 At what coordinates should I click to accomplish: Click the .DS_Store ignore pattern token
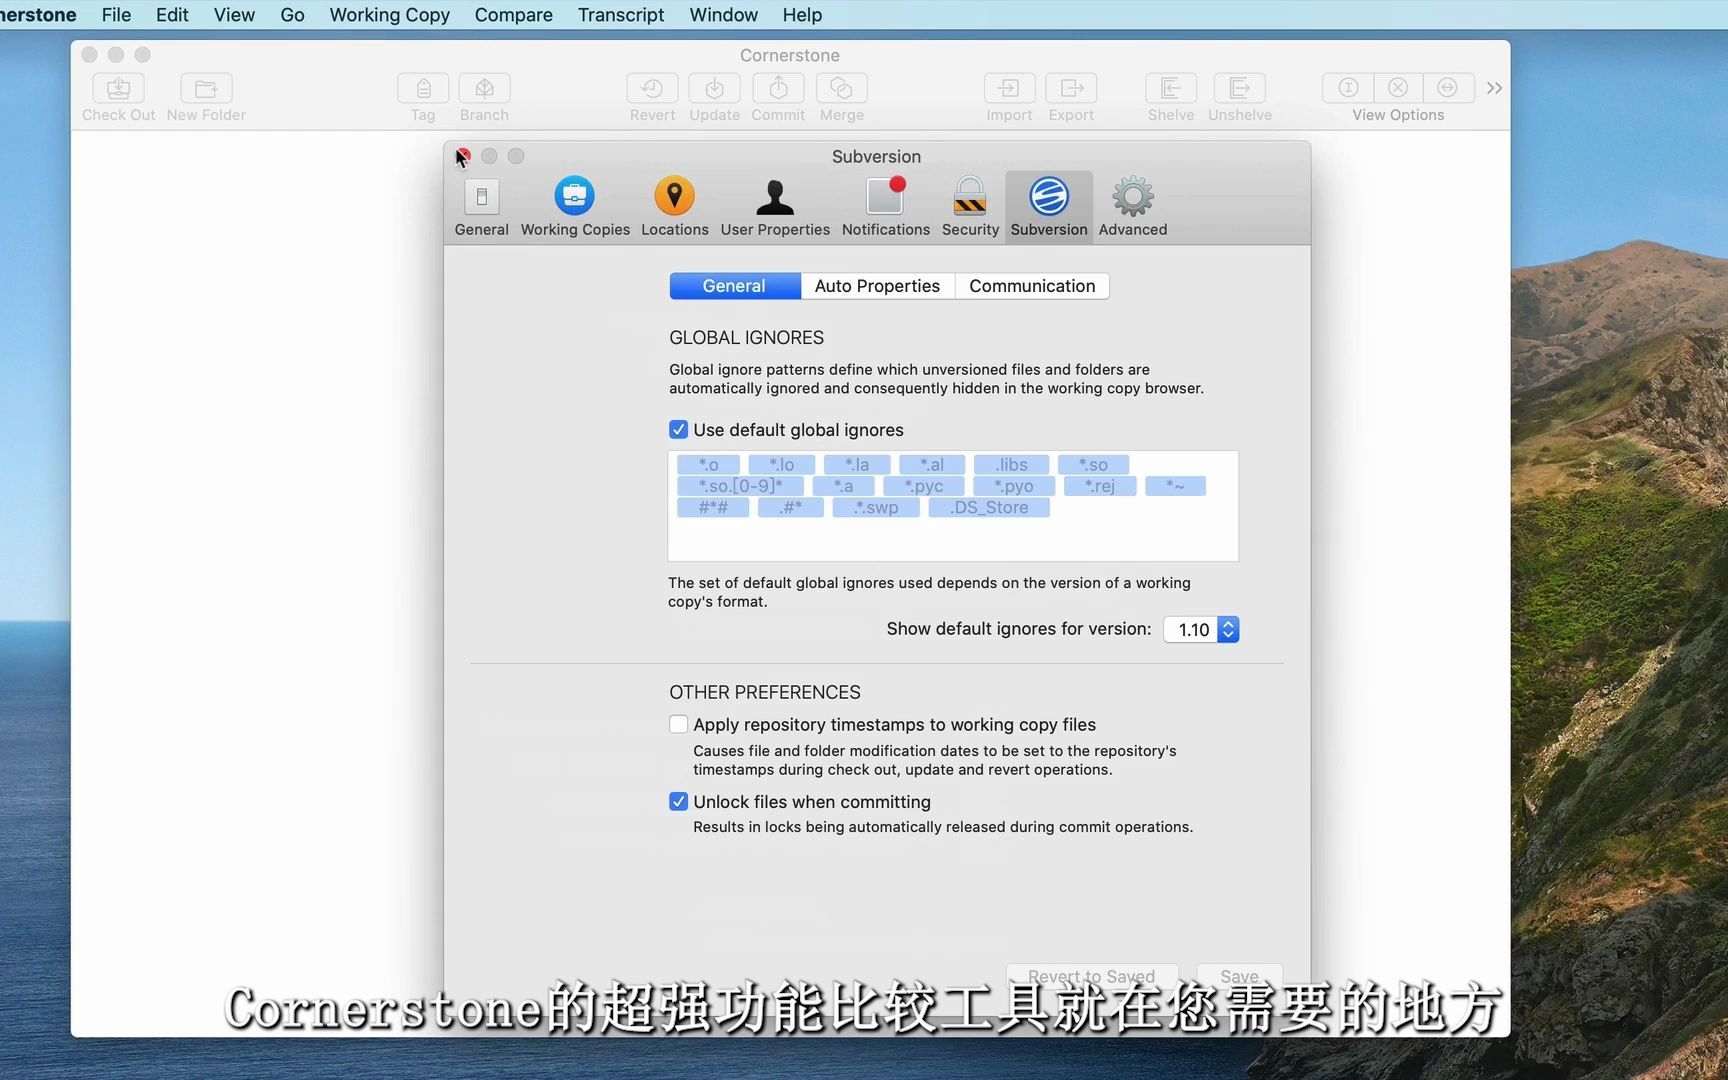[x=989, y=507]
